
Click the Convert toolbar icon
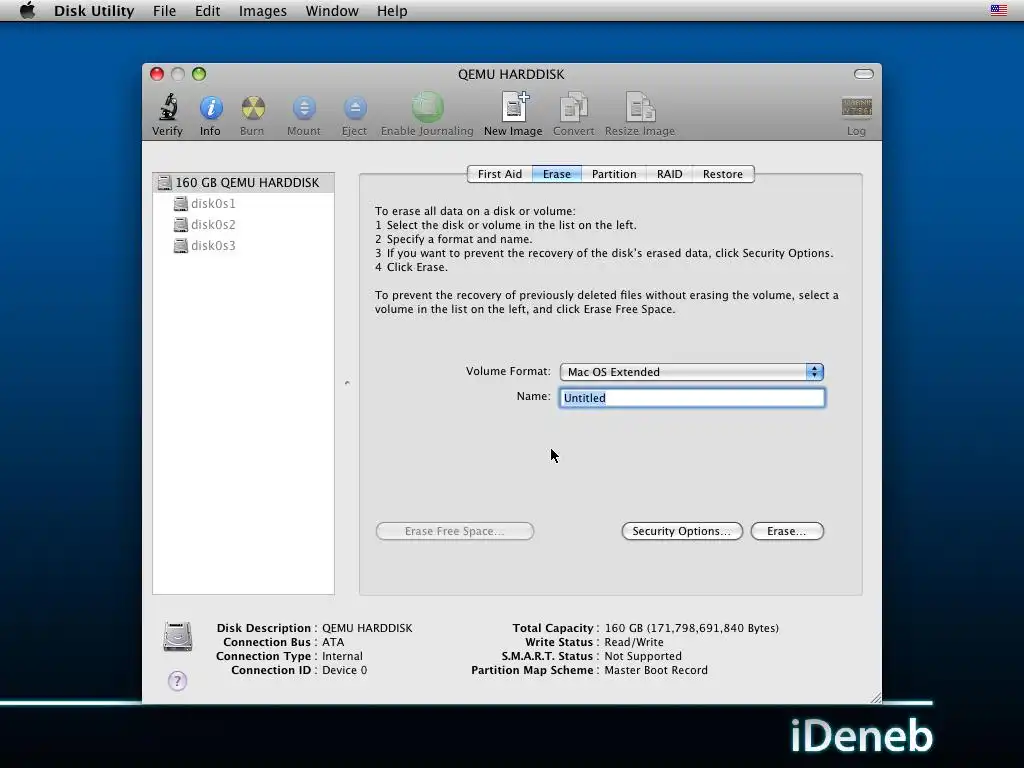coord(573,107)
